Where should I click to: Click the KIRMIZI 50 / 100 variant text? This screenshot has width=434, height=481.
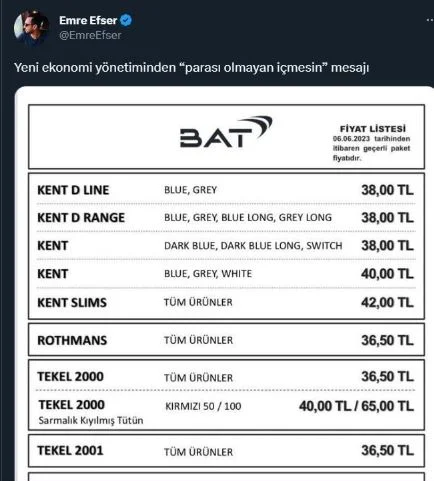pyautogui.click(x=203, y=406)
